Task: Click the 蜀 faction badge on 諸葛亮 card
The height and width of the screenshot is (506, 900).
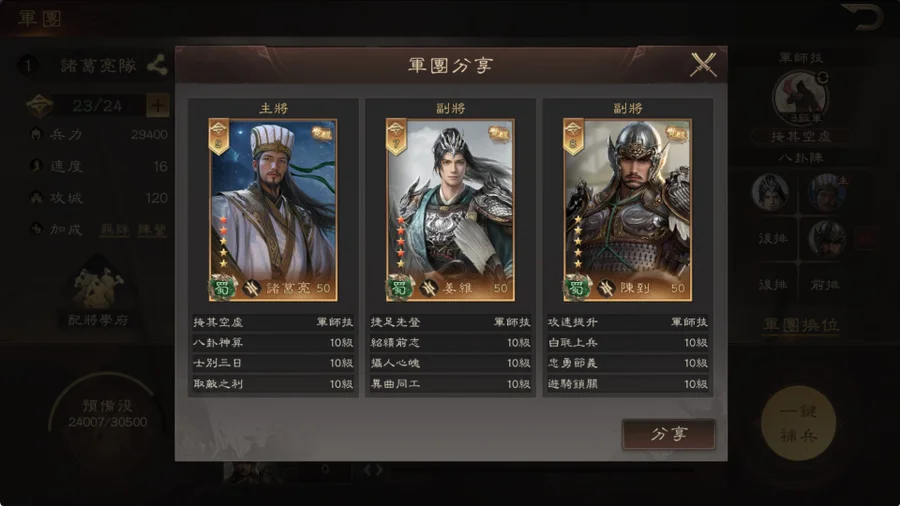Action: pyautogui.click(x=222, y=287)
